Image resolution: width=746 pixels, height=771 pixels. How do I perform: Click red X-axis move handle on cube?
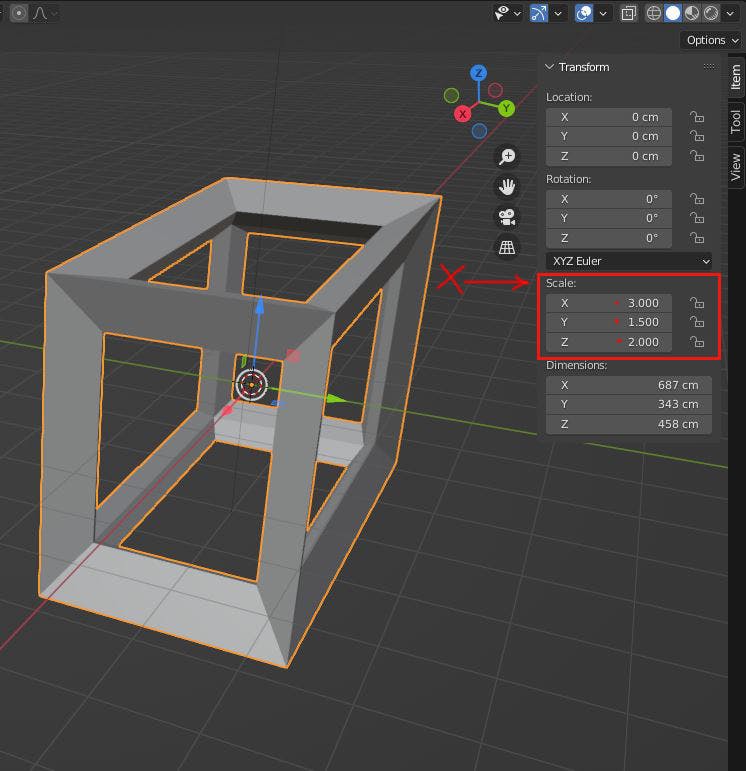(227, 410)
